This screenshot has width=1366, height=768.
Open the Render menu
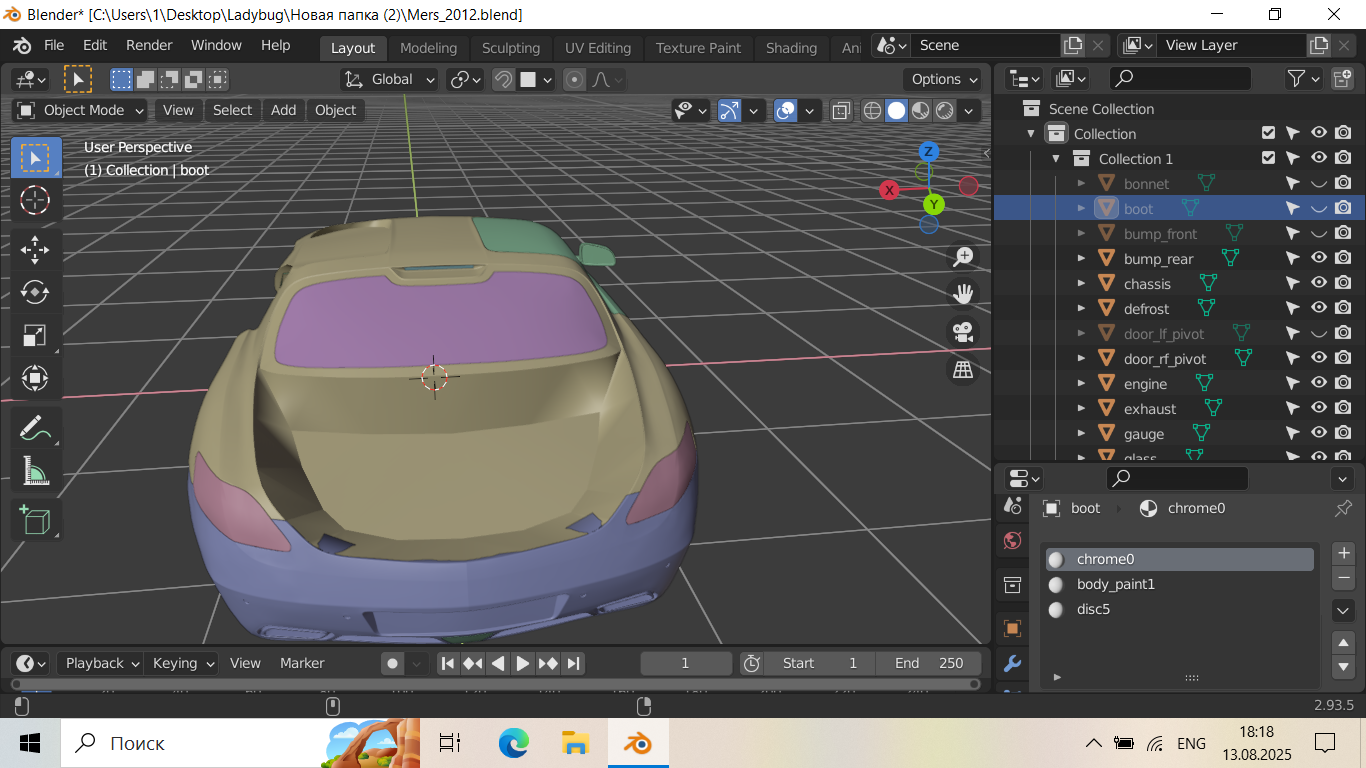coord(149,46)
